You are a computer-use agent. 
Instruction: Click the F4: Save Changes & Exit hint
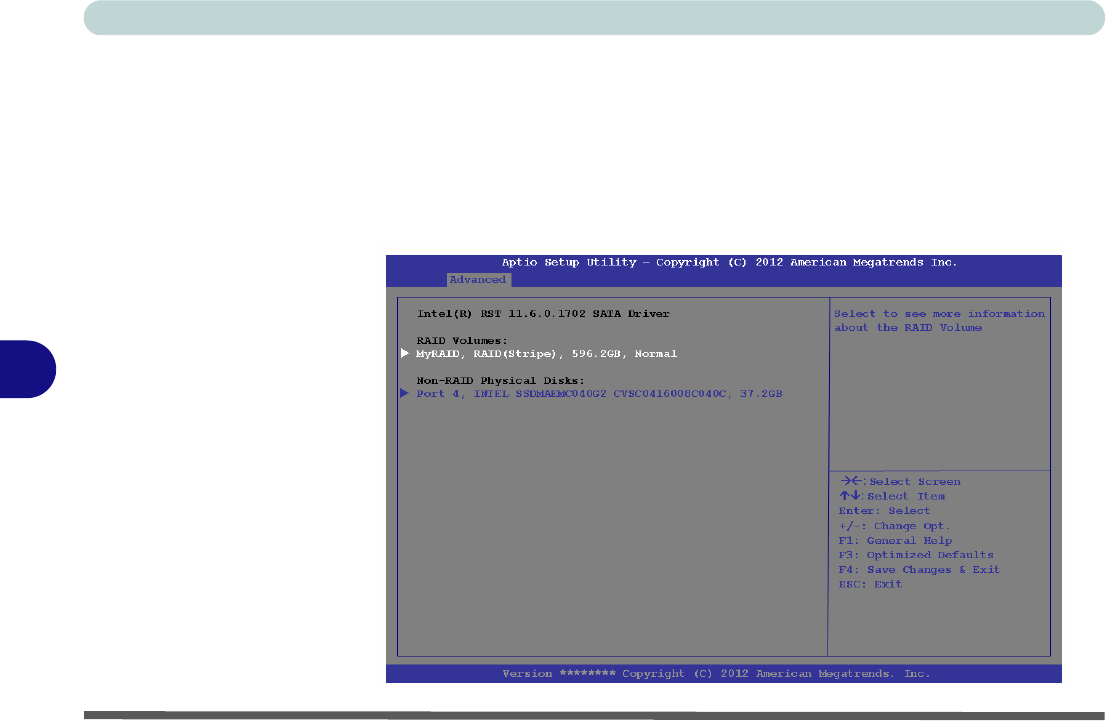[919, 570]
